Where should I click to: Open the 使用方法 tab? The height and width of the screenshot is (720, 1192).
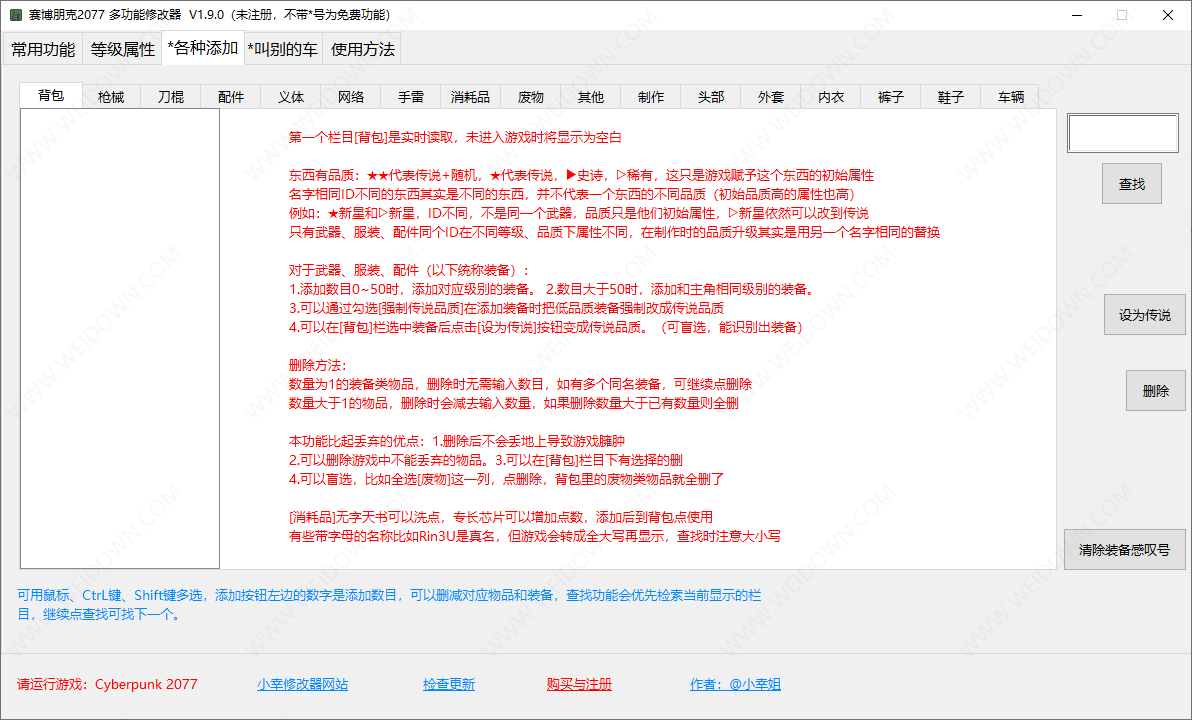[x=362, y=49]
